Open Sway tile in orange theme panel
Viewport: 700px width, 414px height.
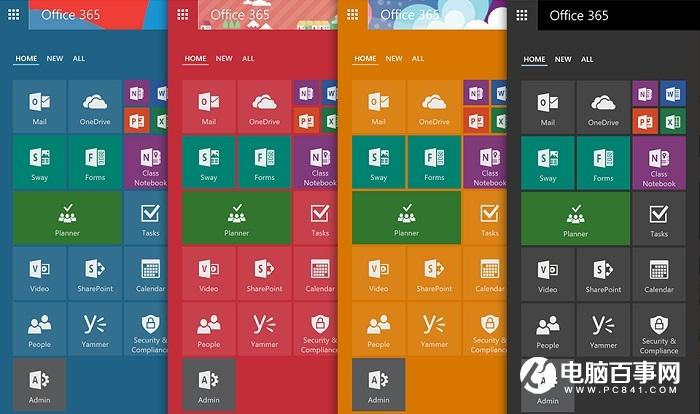pos(379,162)
